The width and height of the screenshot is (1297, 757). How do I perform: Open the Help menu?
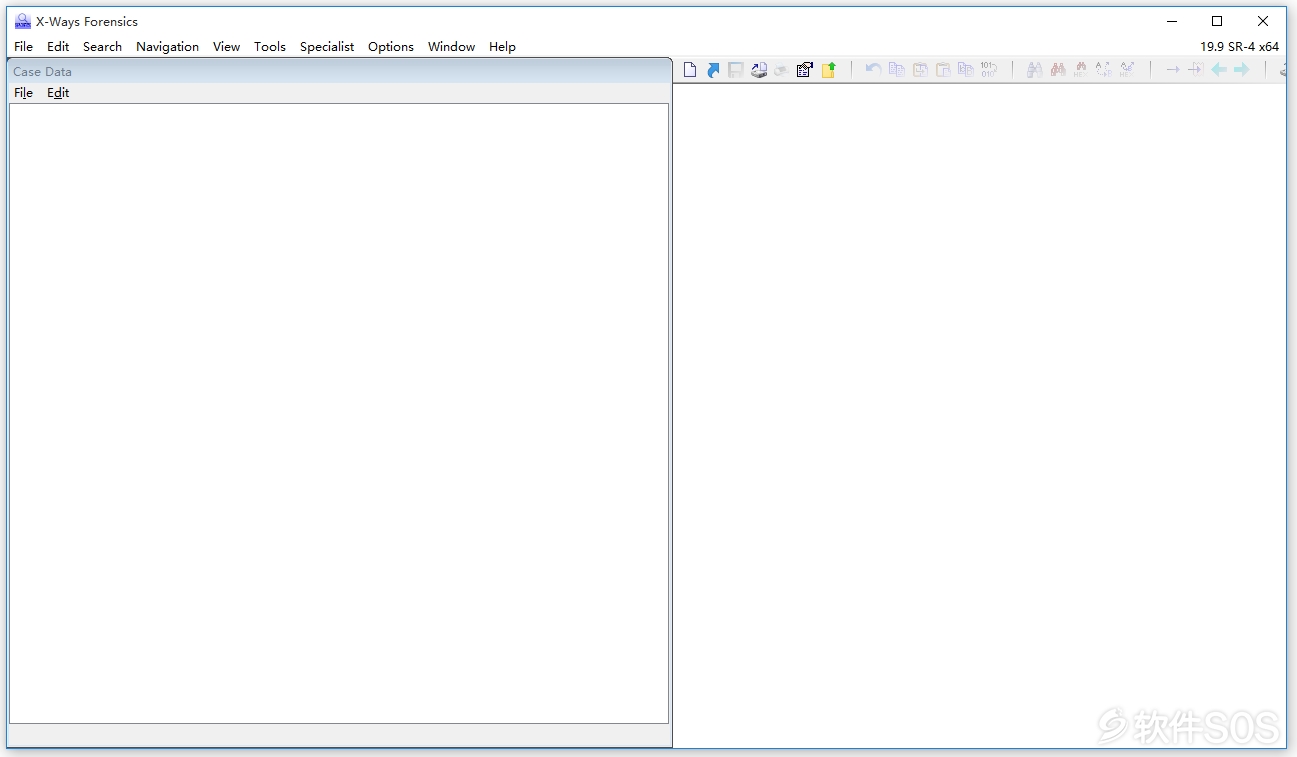(x=502, y=46)
